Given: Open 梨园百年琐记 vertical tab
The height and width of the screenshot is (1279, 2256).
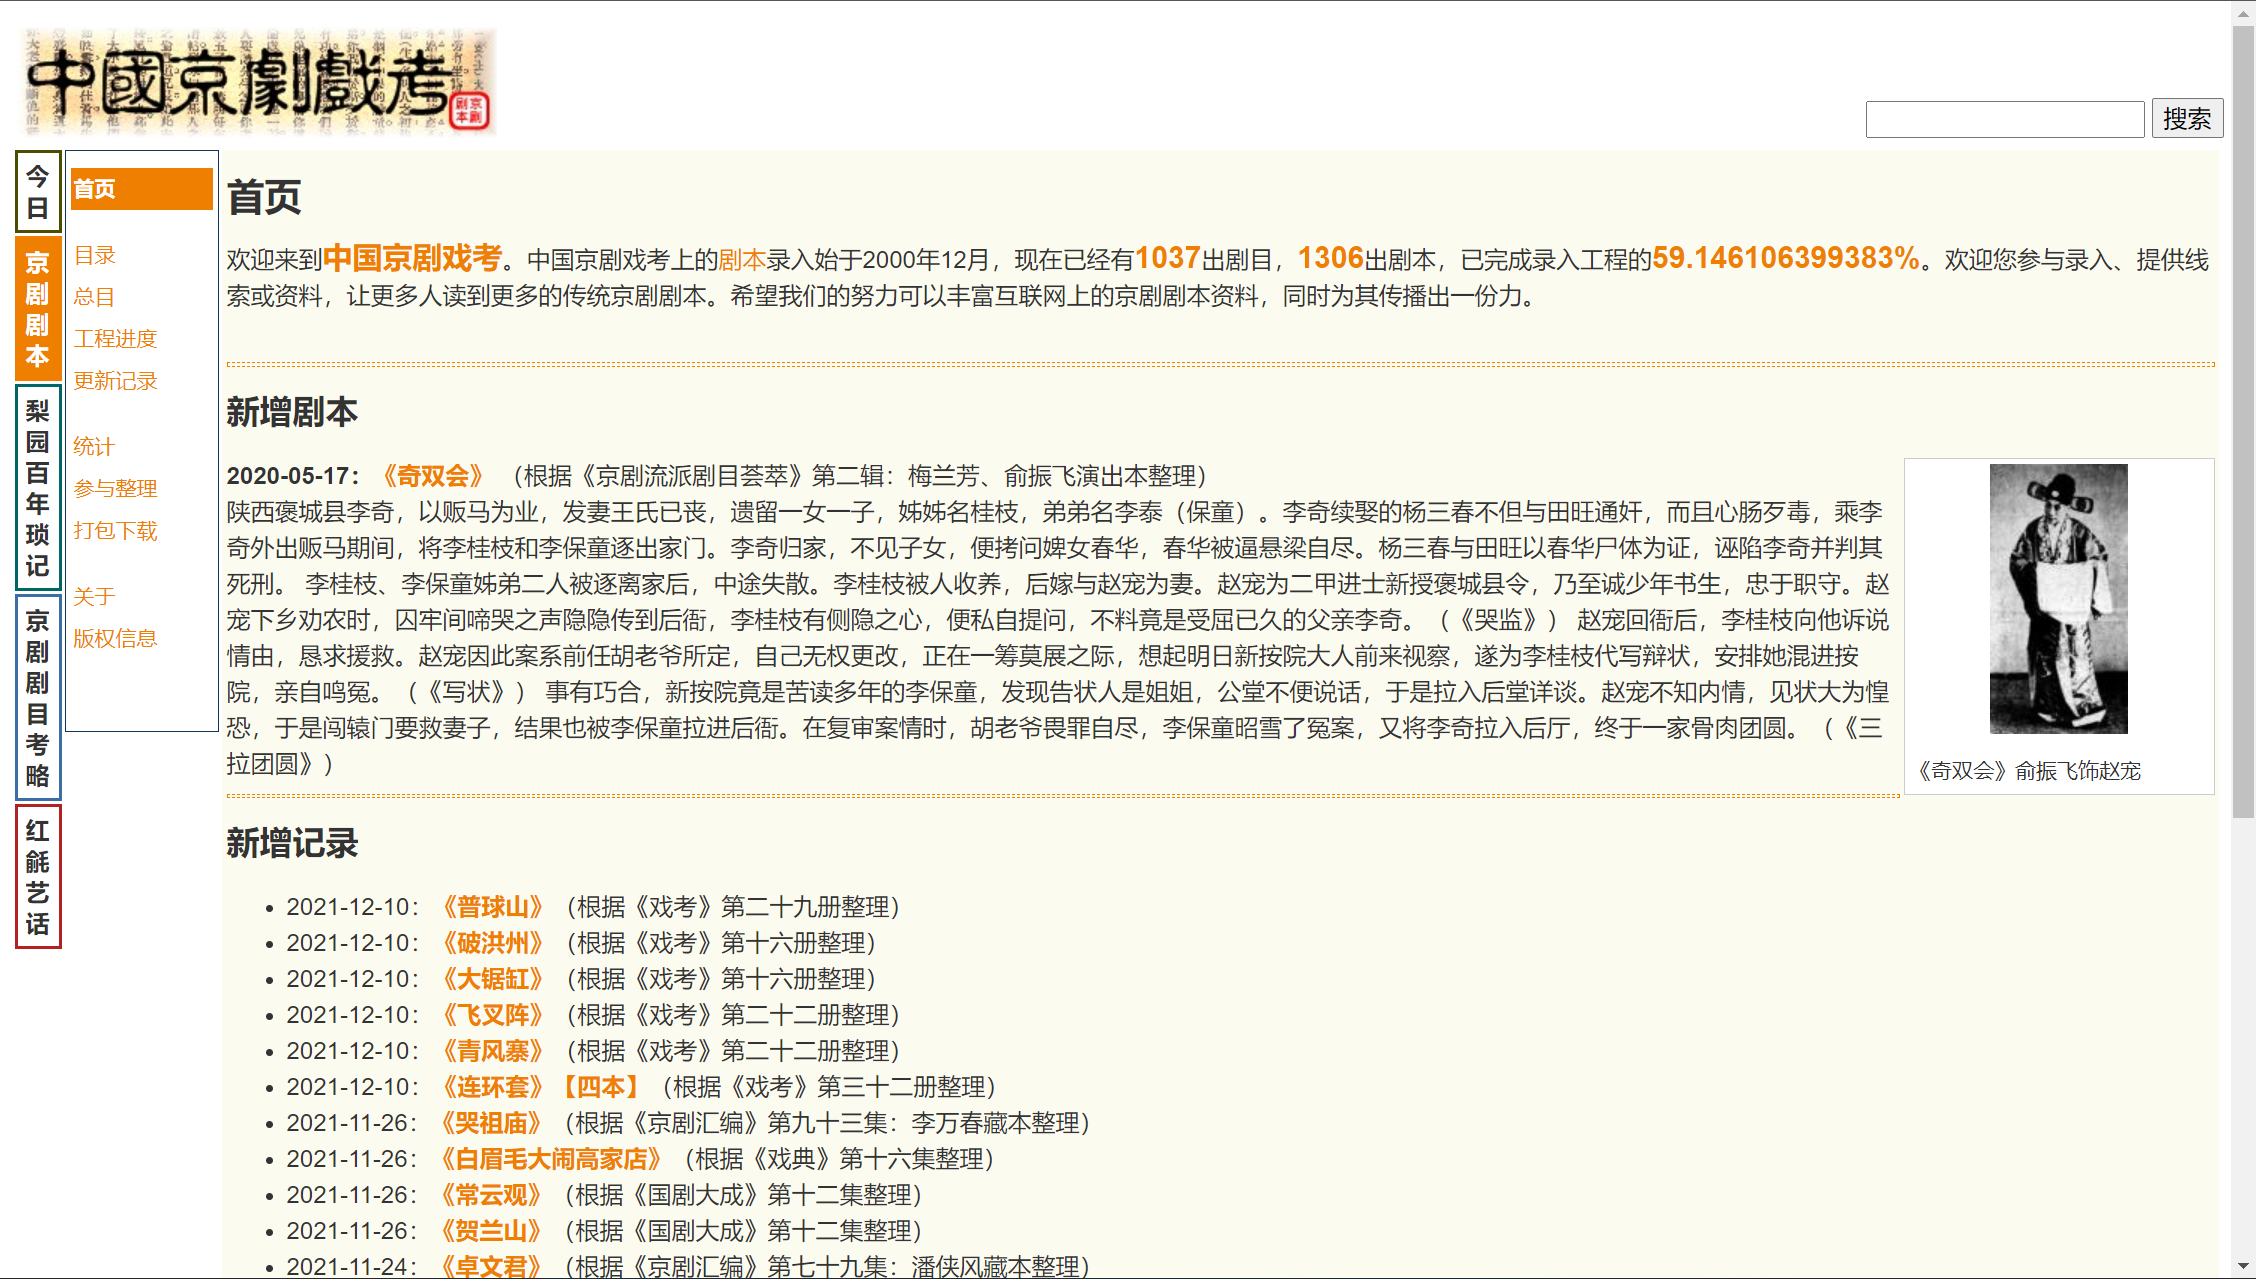Looking at the screenshot, I should coord(38,488).
